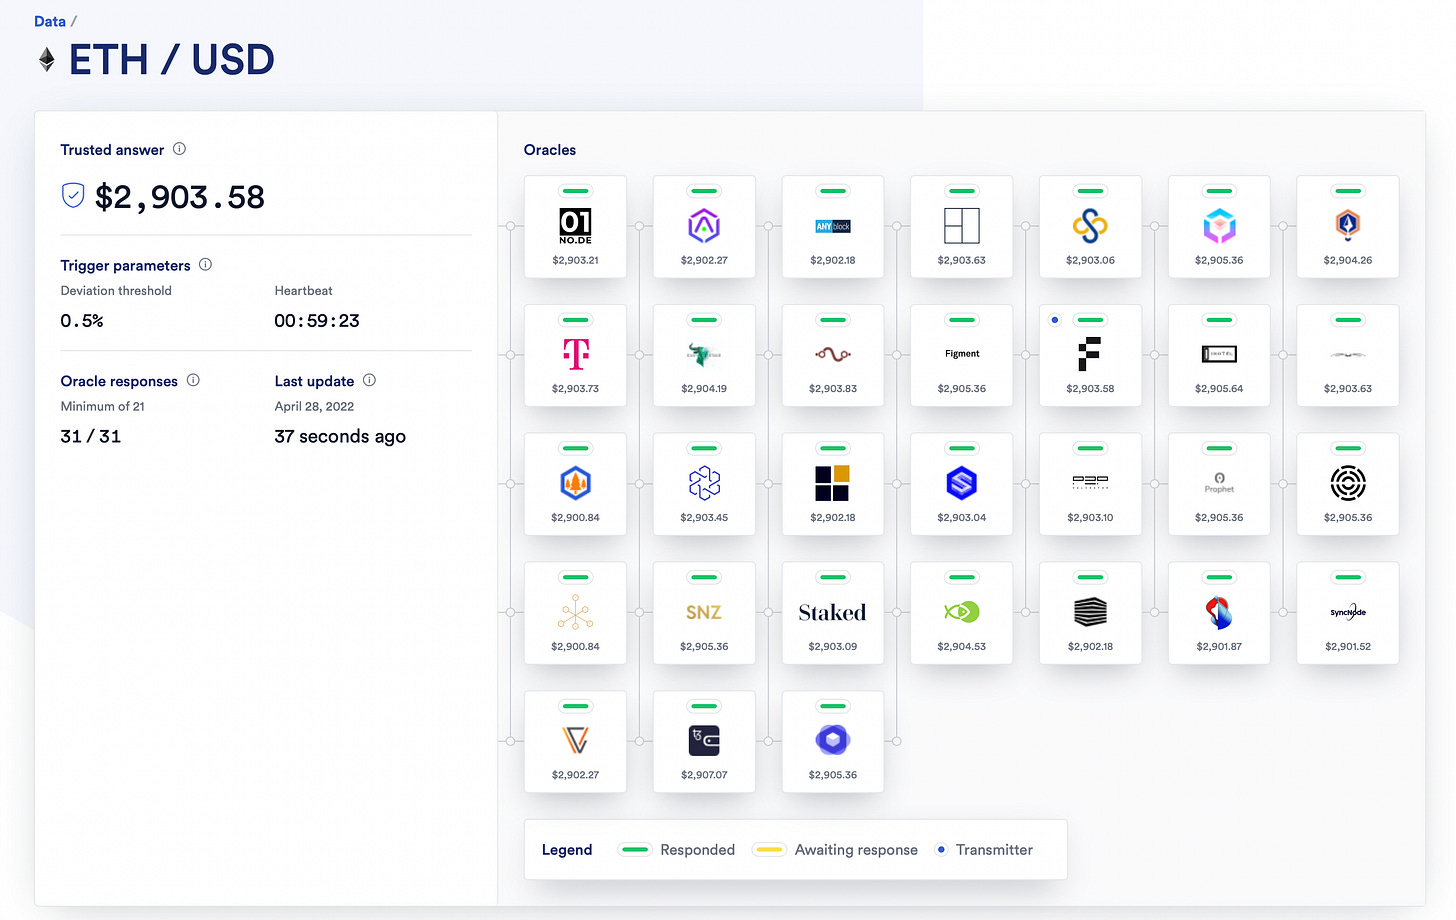
Task: Click the '37 seconds ago' last update text
Action: pos(340,436)
